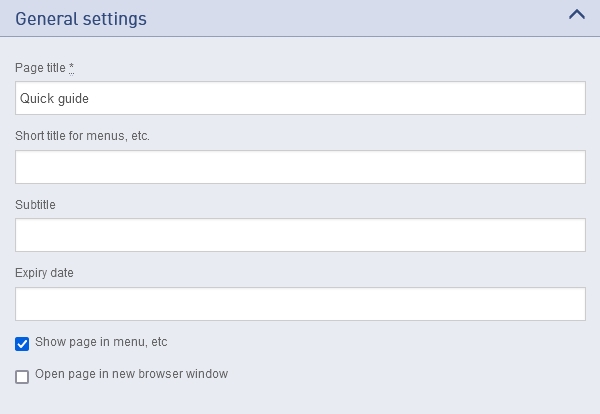Click the word "Quick" in Page title field
Screen dimensions: 600x414
(36, 99)
